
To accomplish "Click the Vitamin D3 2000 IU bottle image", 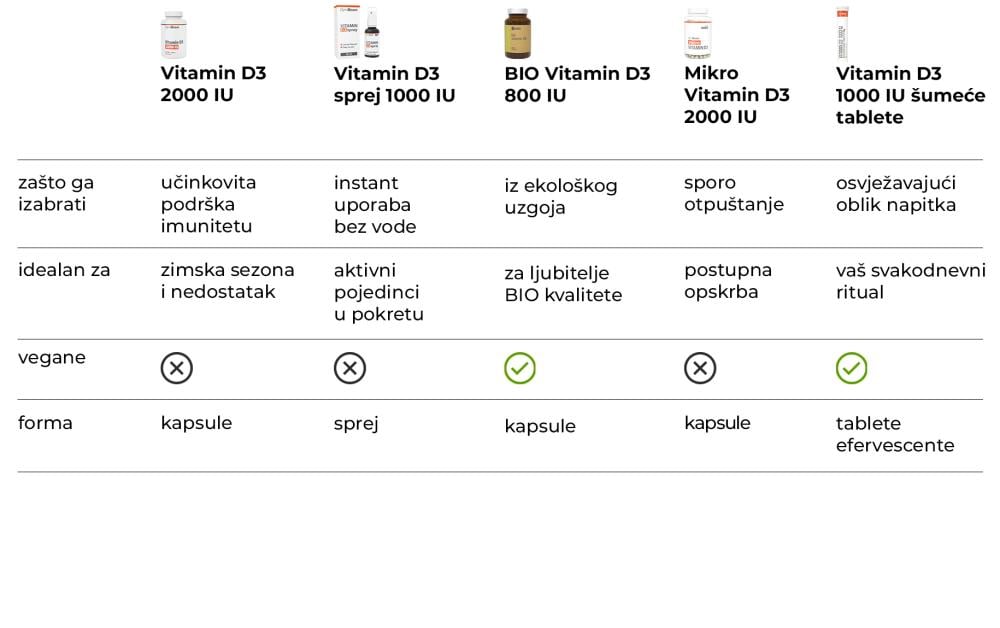I will (x=174, y=34).
